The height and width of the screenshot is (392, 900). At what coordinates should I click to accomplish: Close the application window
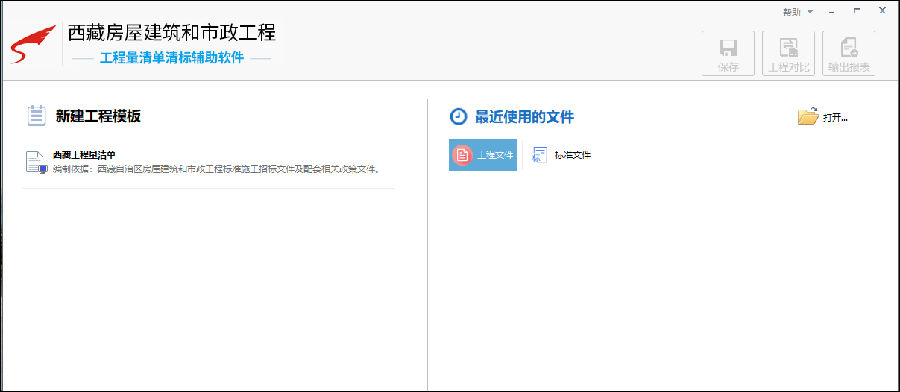882,10
